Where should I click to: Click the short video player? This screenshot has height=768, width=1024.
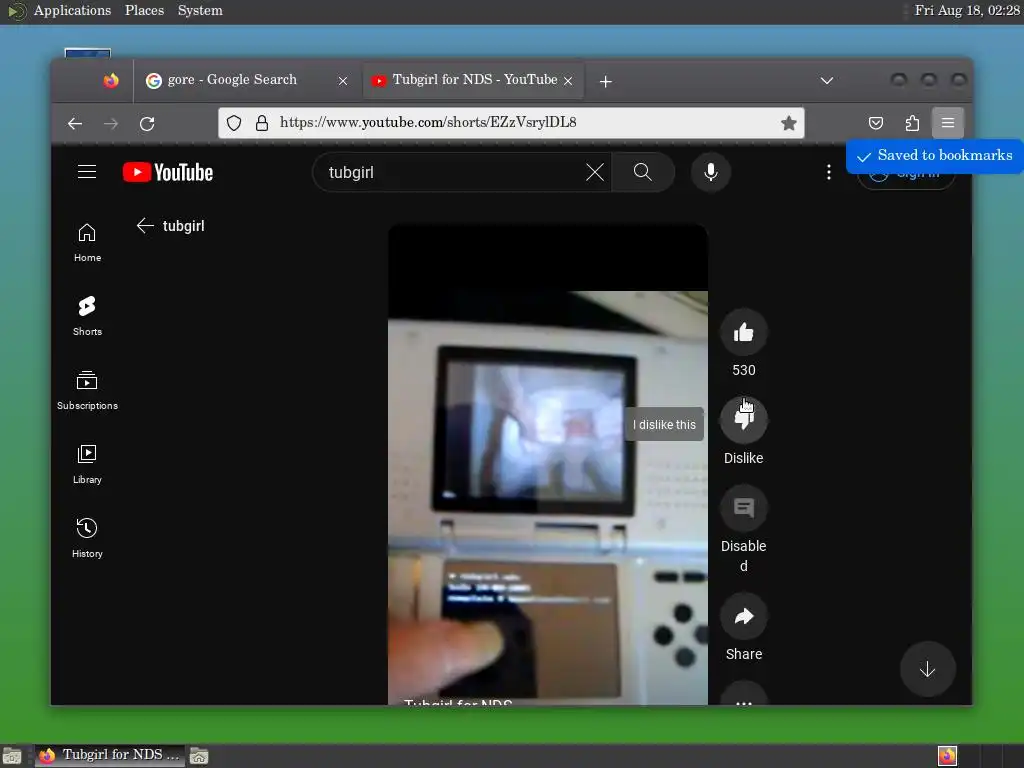(x=548, y=465)
